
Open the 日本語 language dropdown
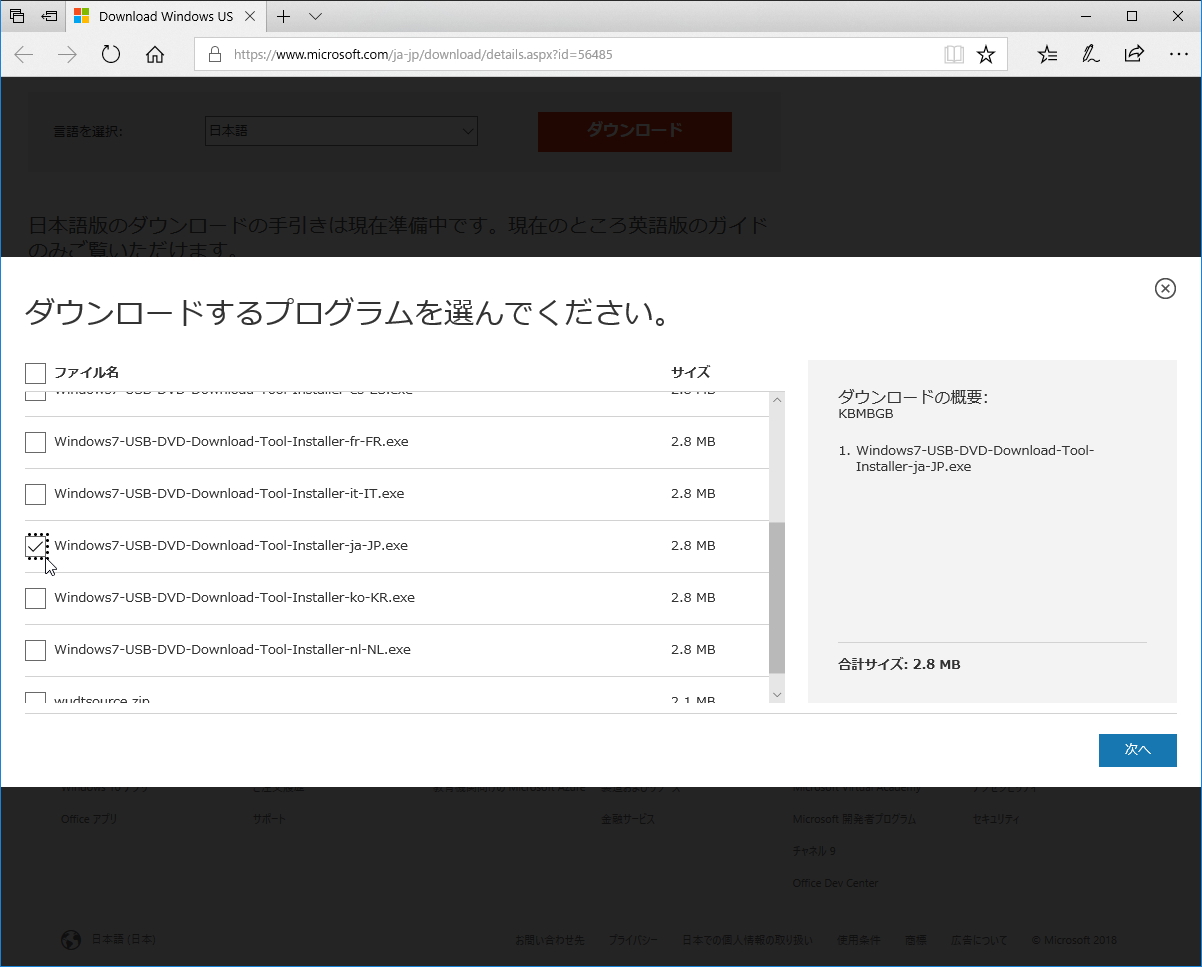[x=340, y=131]
